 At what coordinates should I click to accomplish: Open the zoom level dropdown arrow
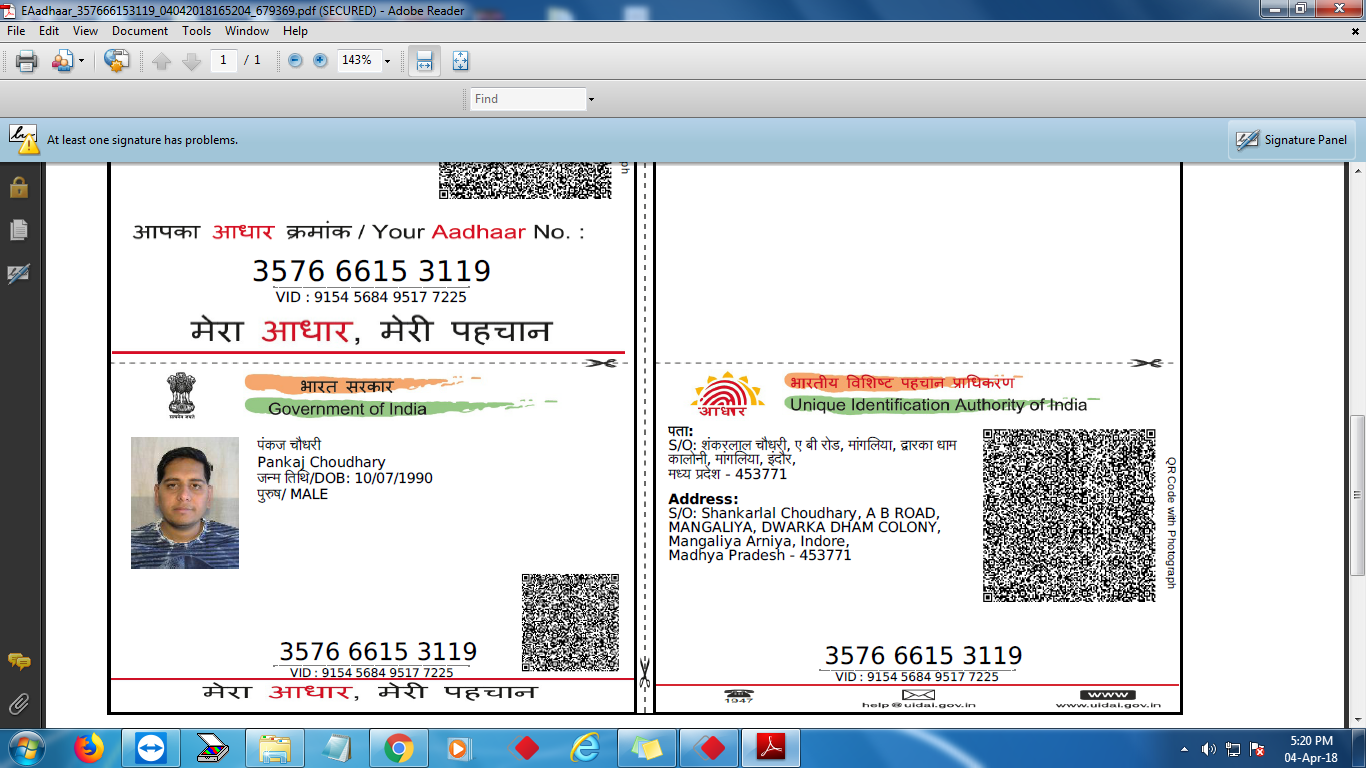tap(387, 61)
